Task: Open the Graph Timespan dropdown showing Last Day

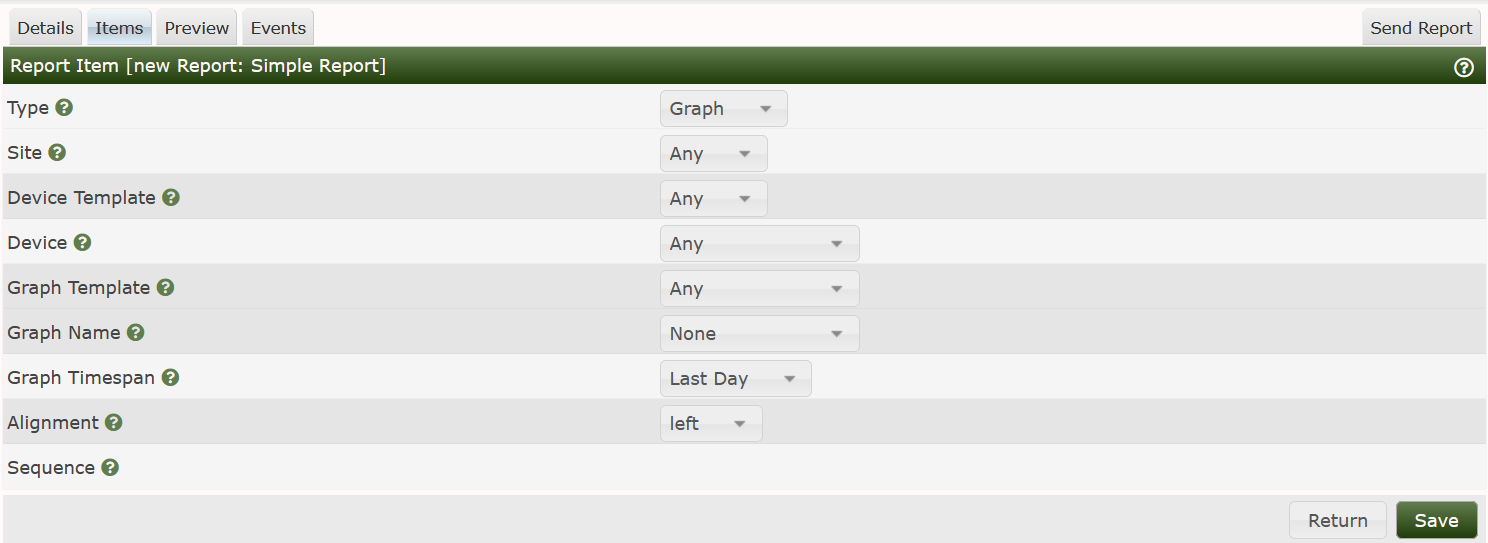Action: pyautogui.click(x=735, y=379)
